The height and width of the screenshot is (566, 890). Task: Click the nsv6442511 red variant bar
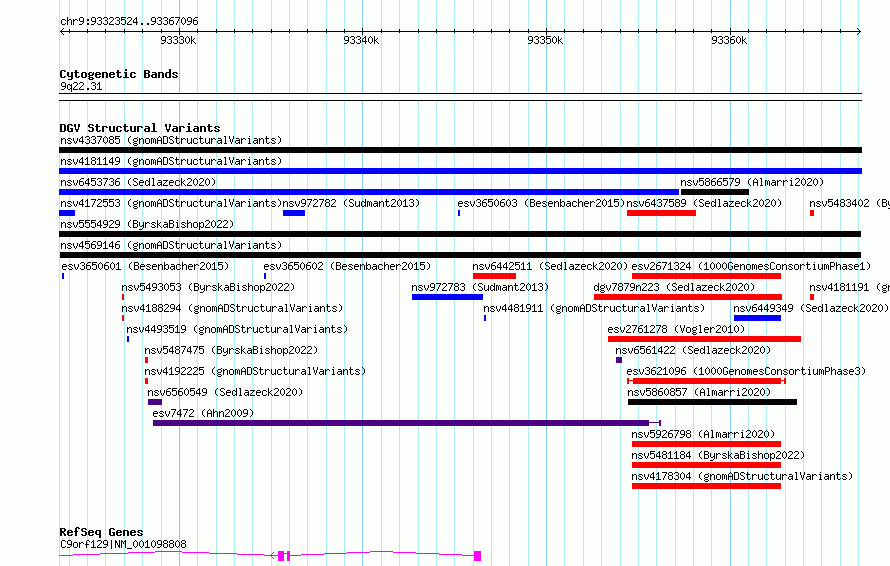coord(494,276)
